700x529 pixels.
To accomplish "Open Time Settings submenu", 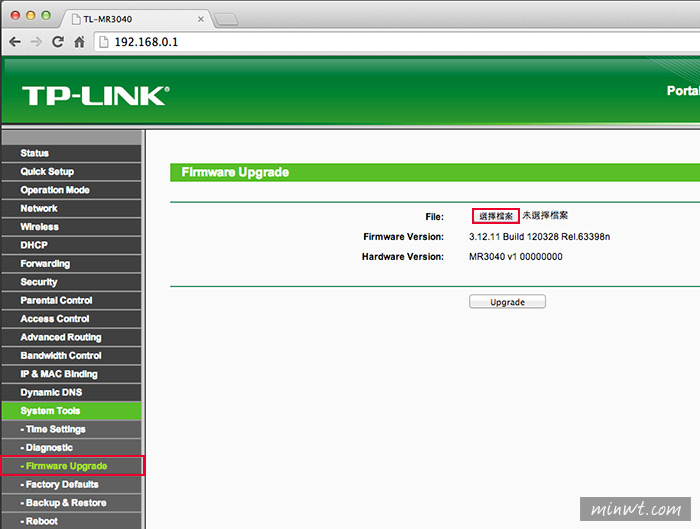I will [71, 429].
